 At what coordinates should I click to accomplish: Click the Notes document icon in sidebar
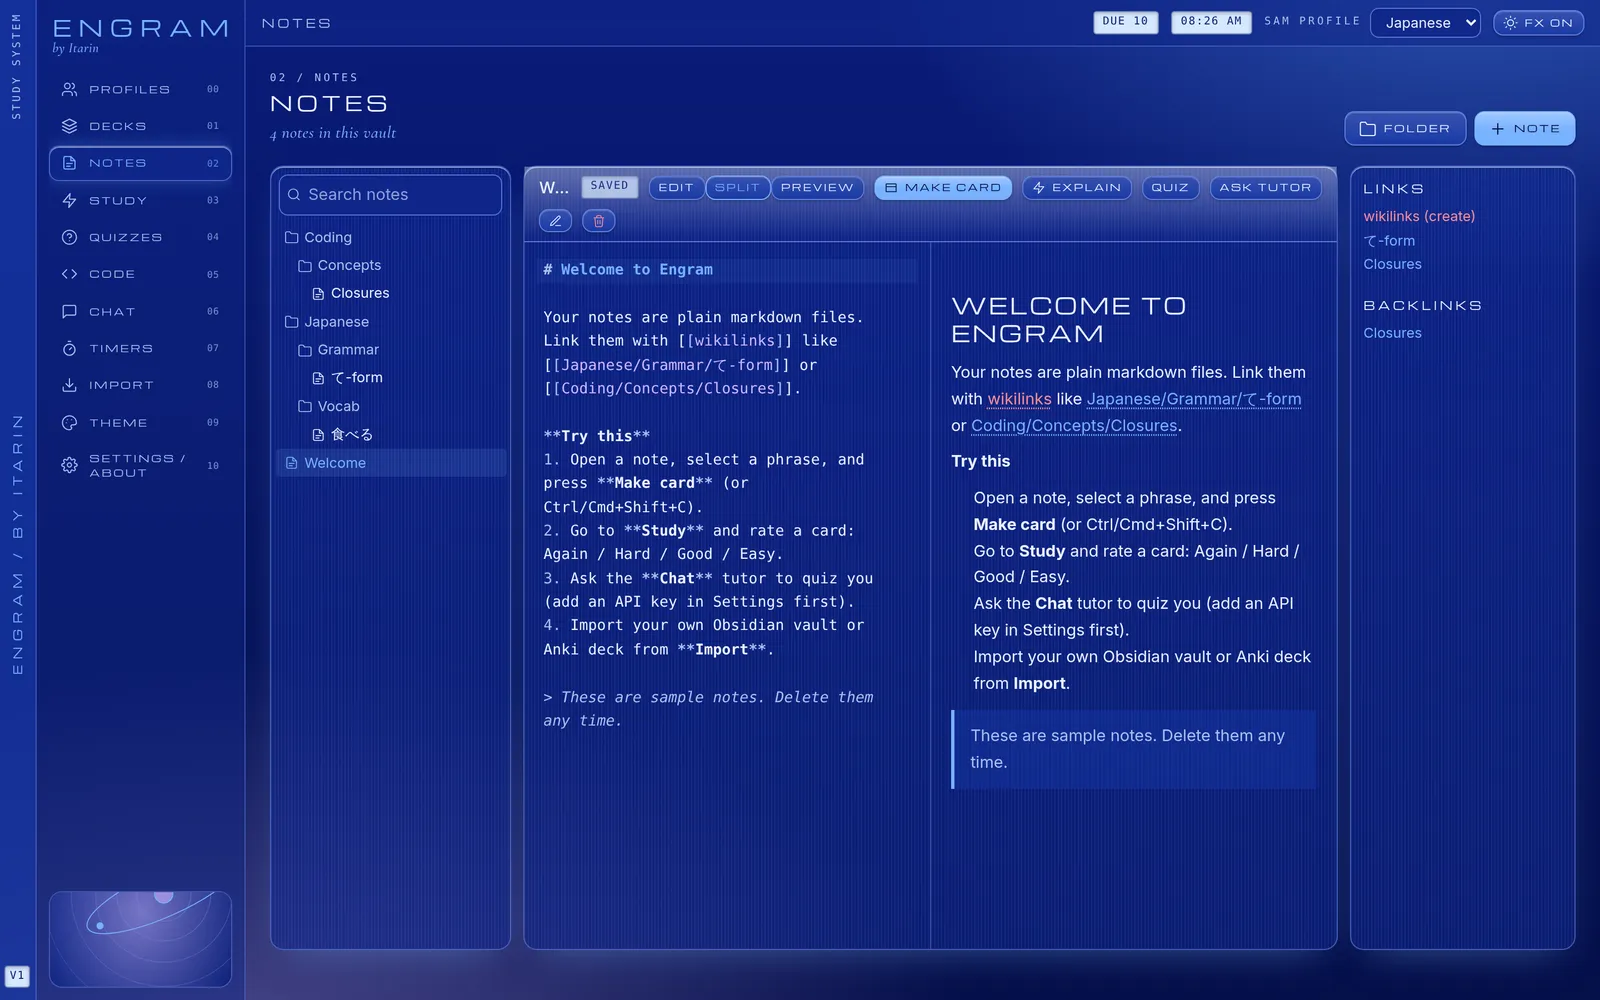[x=69, y=163]
